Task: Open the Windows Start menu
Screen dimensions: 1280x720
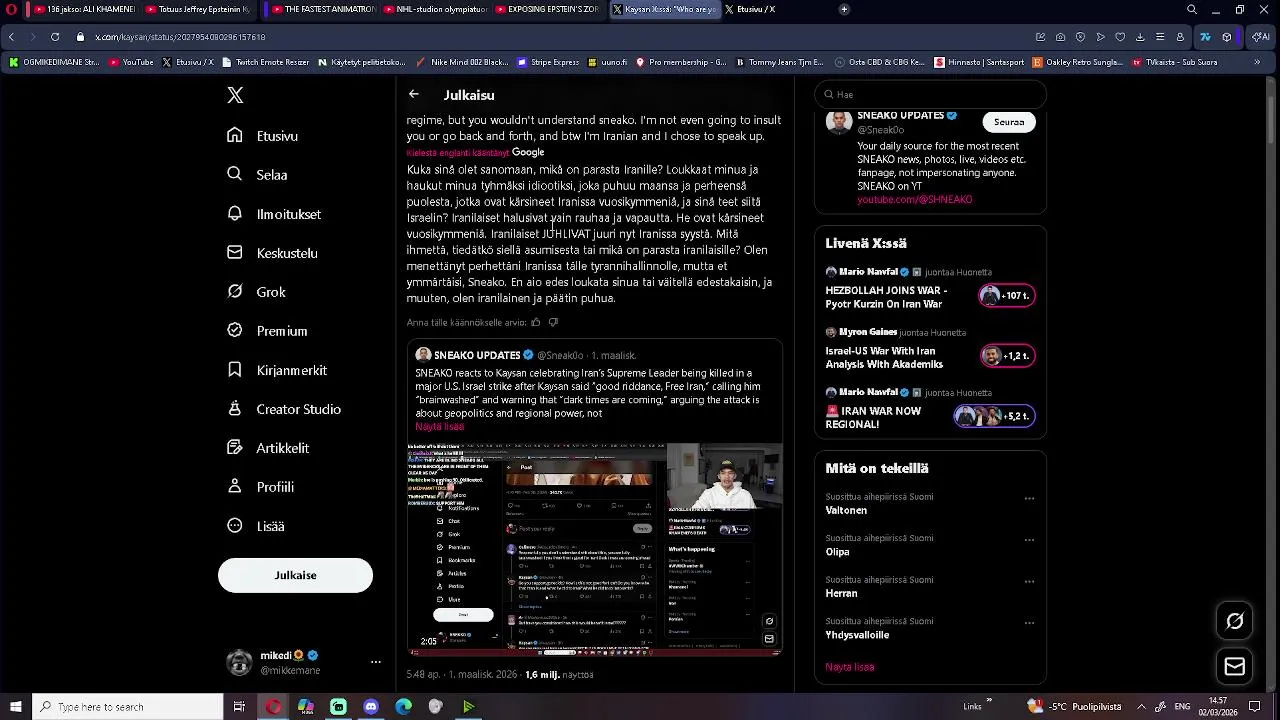Action: pyautogui.click(x=15, y=707)
